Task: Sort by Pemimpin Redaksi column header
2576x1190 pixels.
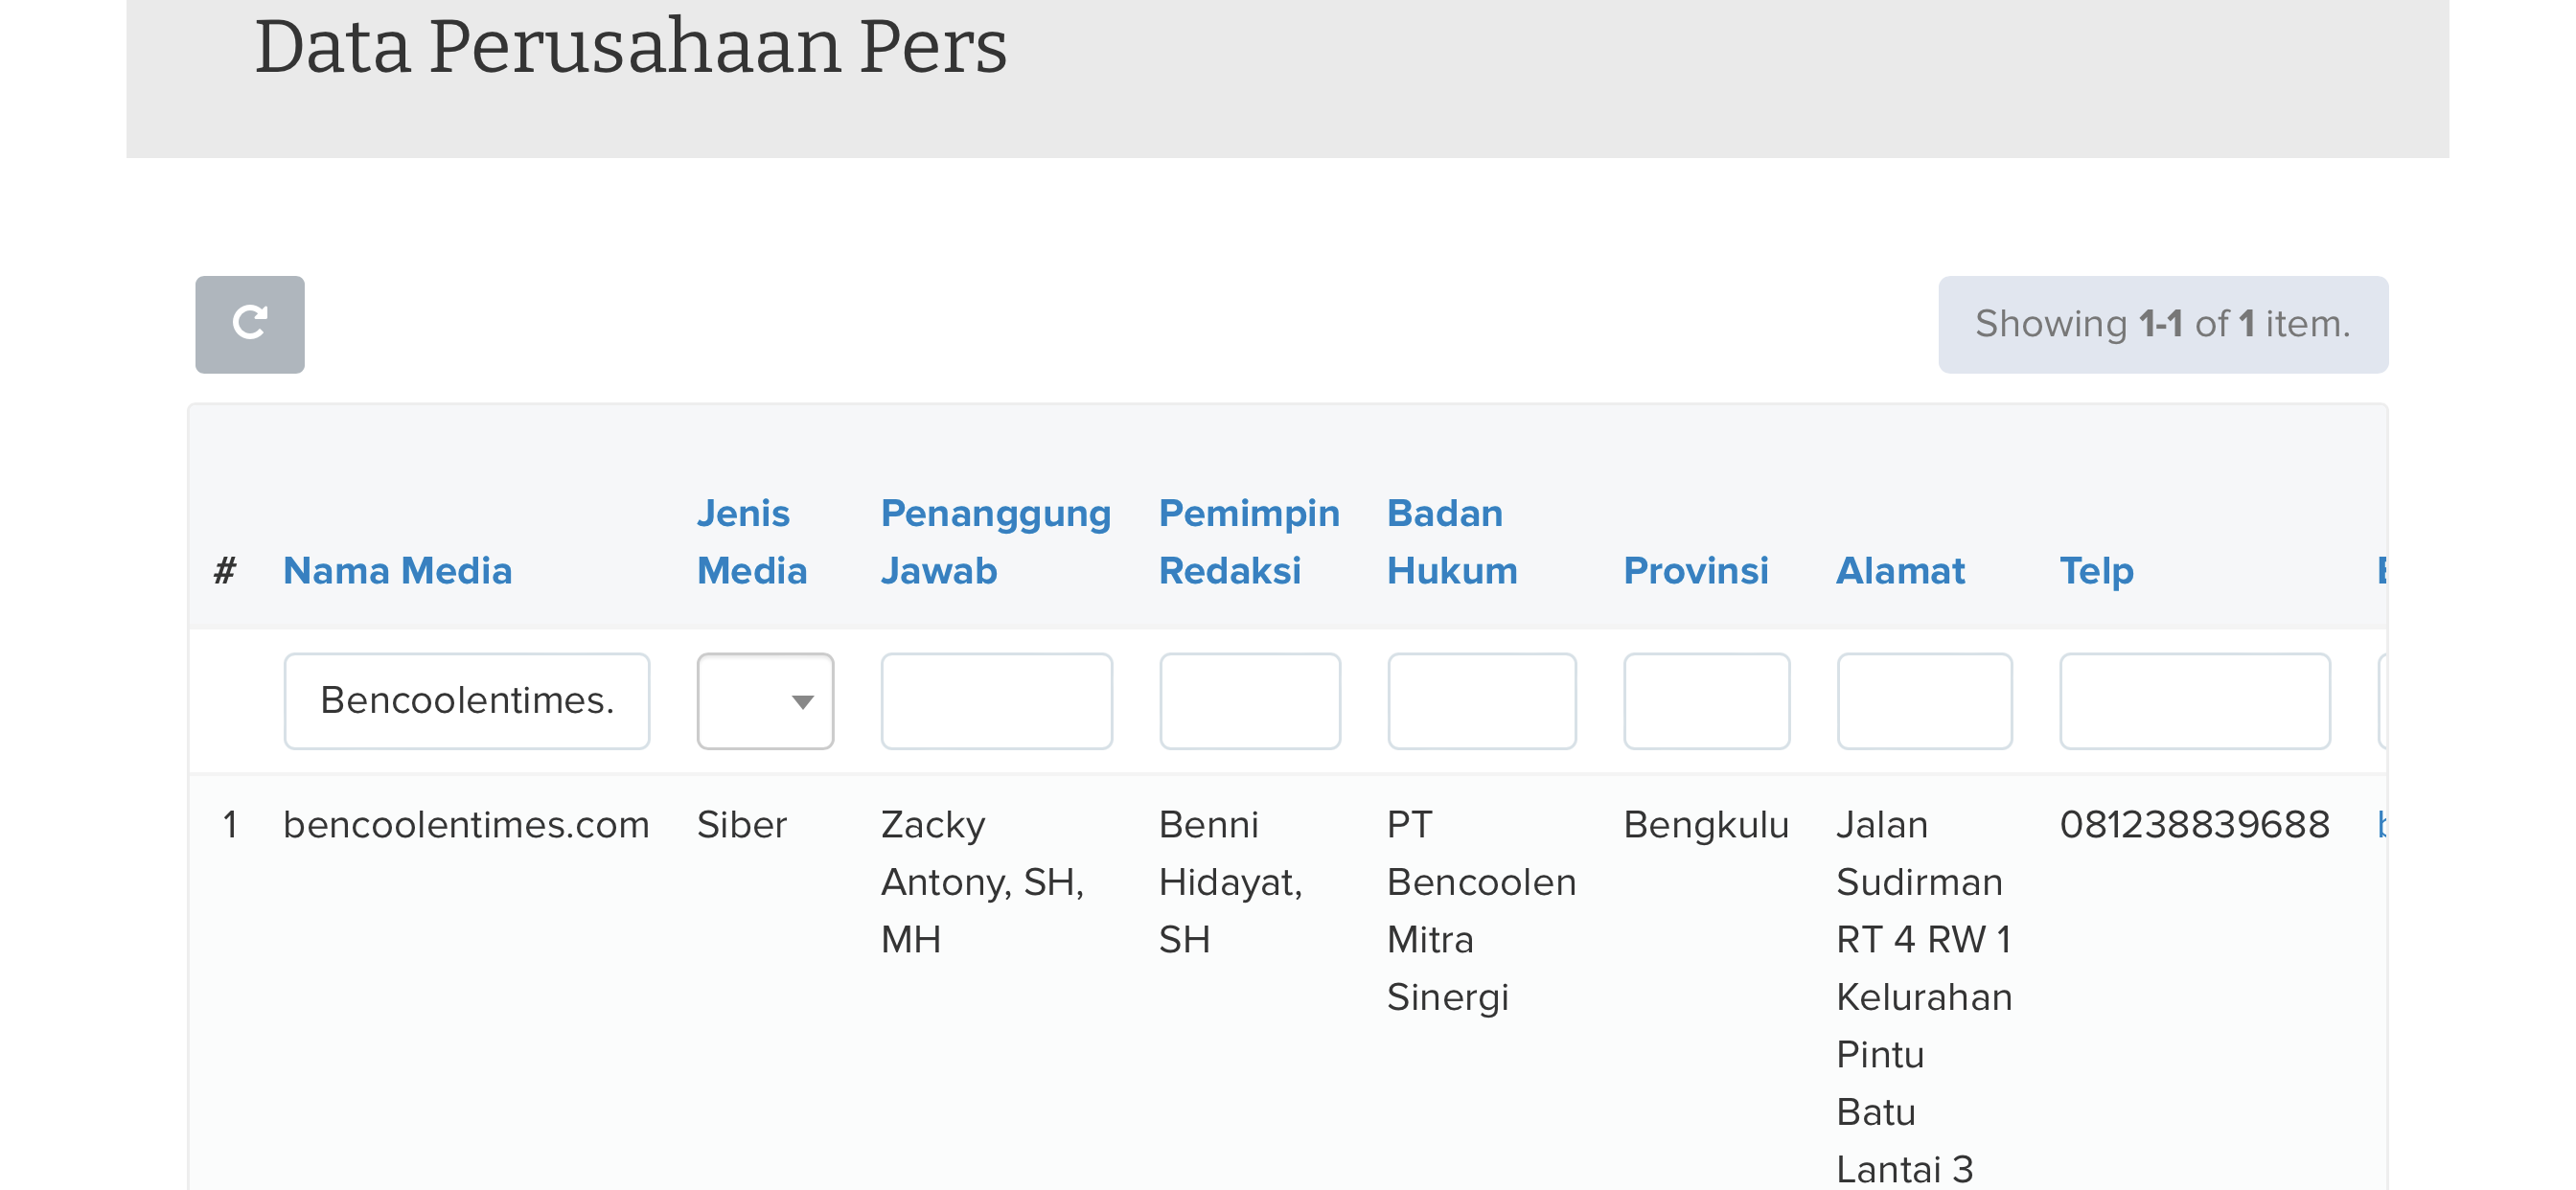Action: [x=1248, y=542]
